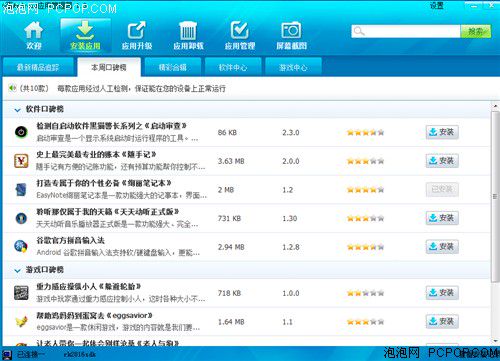Click the green 搜索 button
500x361 pixels.
[x=476, y=31]
